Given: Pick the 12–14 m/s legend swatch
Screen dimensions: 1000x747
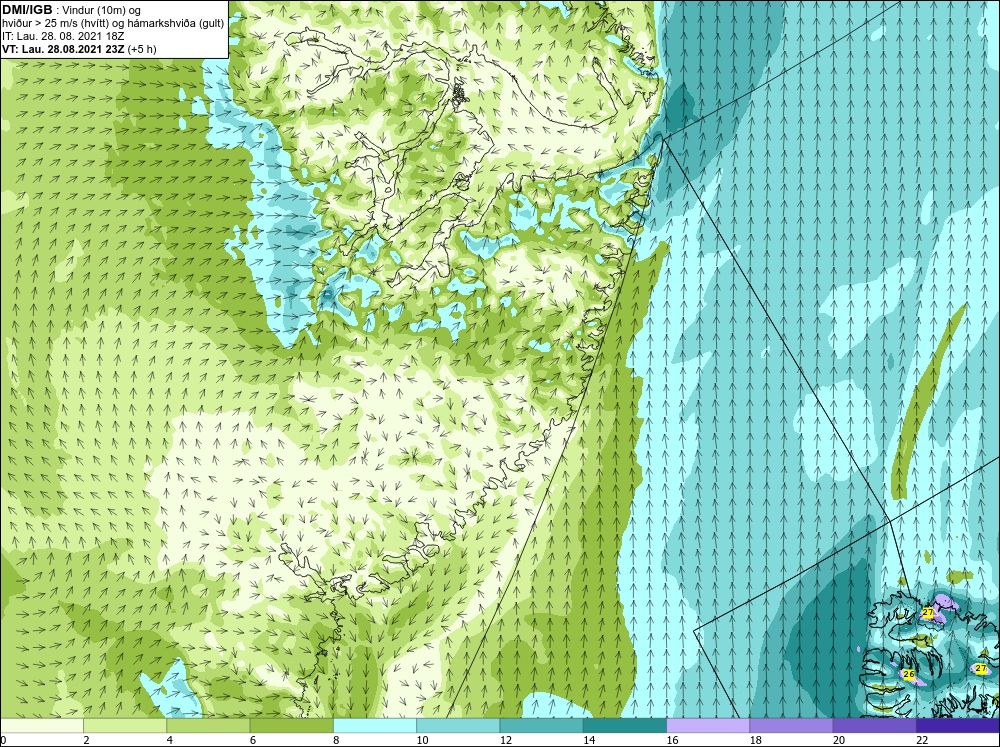Looking at the screenshot, I should click(x=541, y=726).
